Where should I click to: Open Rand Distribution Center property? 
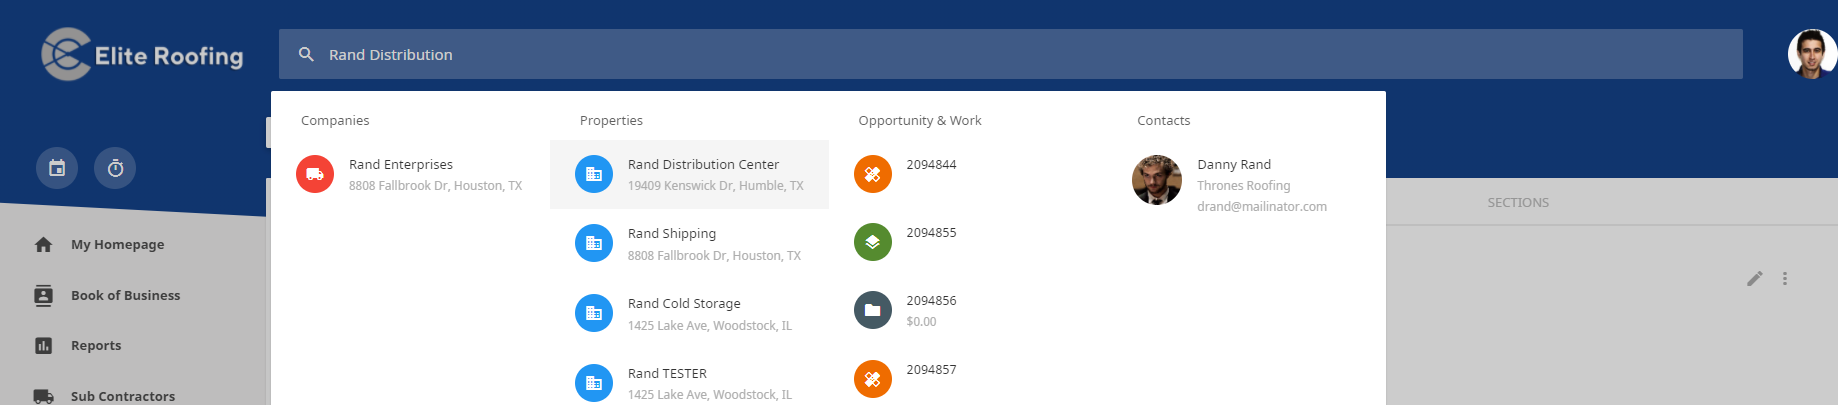(689, 174)
